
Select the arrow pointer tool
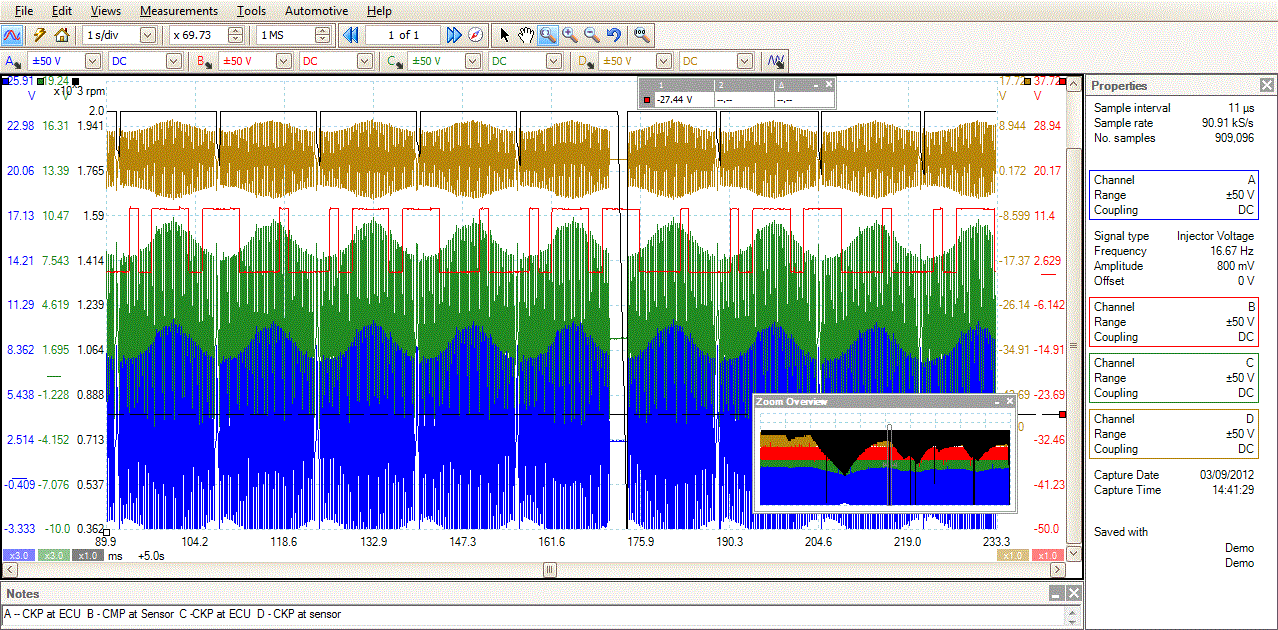505,35
